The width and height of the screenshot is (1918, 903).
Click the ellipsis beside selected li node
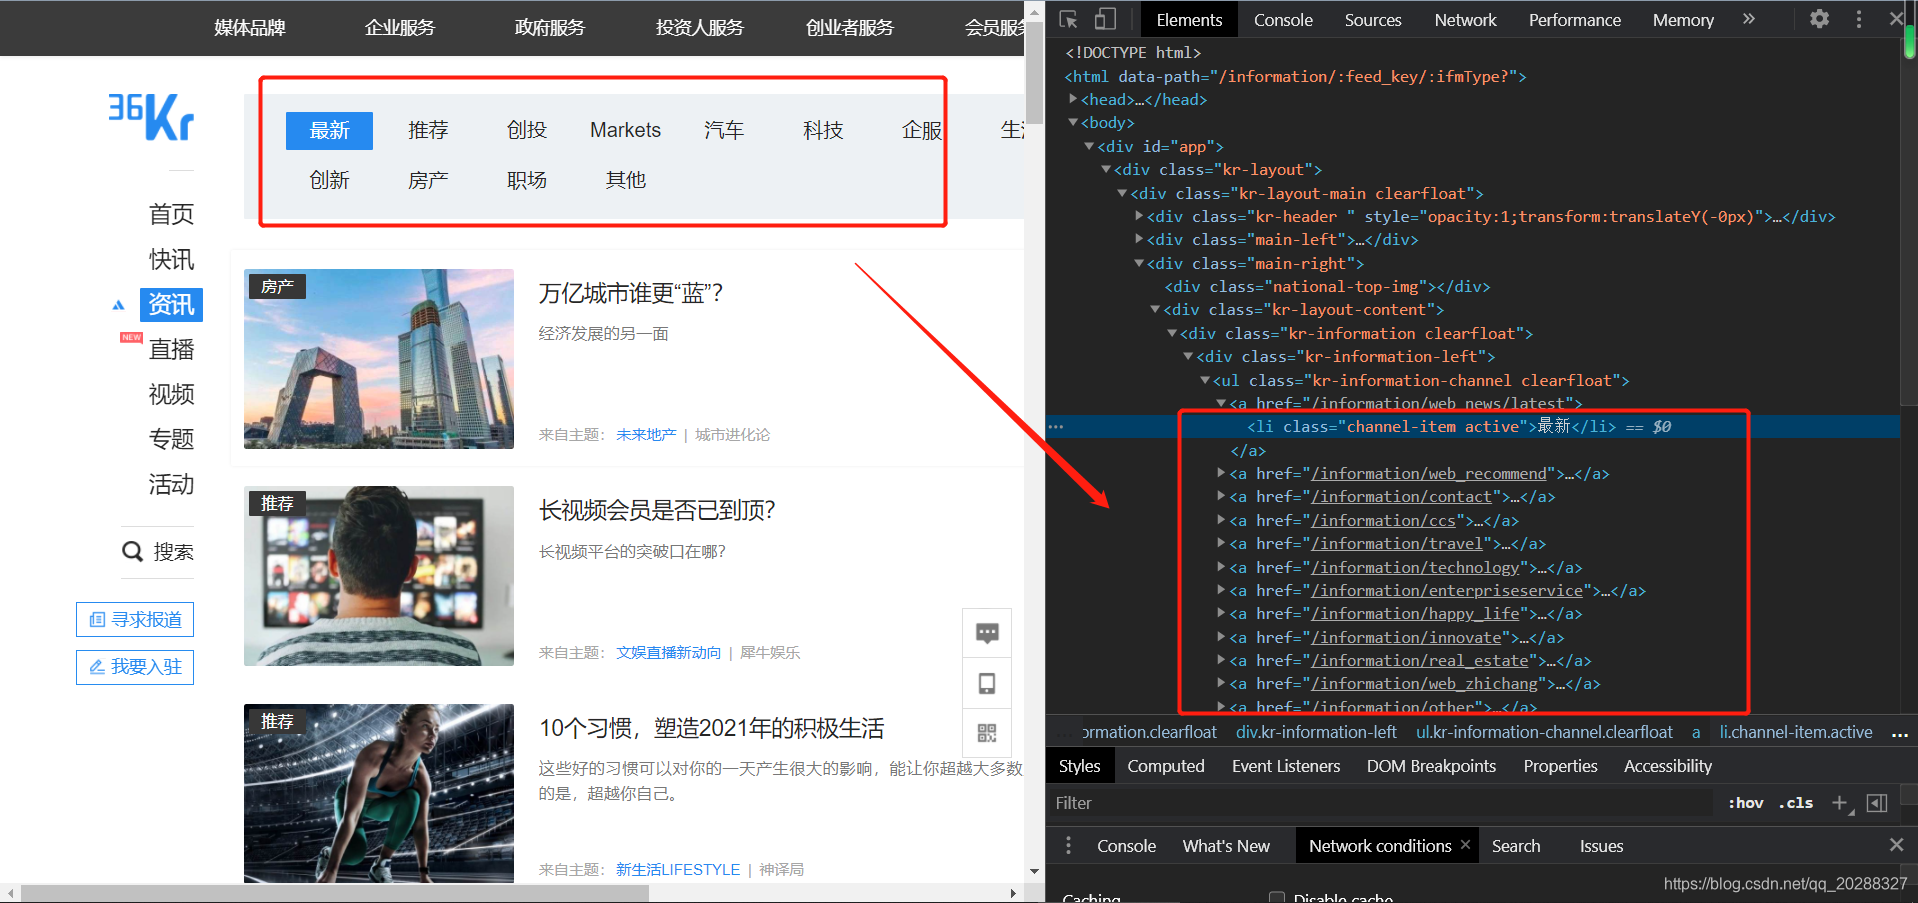[x=1056, y=427]
